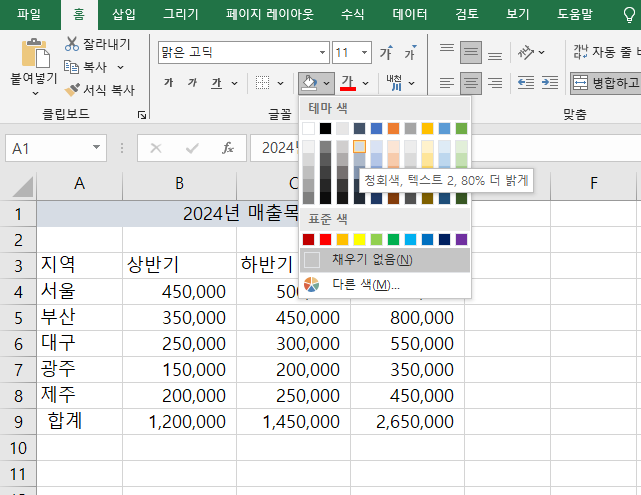Switch to the 도움말 (Help) tab
The image size is (641, 495).
(575, 15)
